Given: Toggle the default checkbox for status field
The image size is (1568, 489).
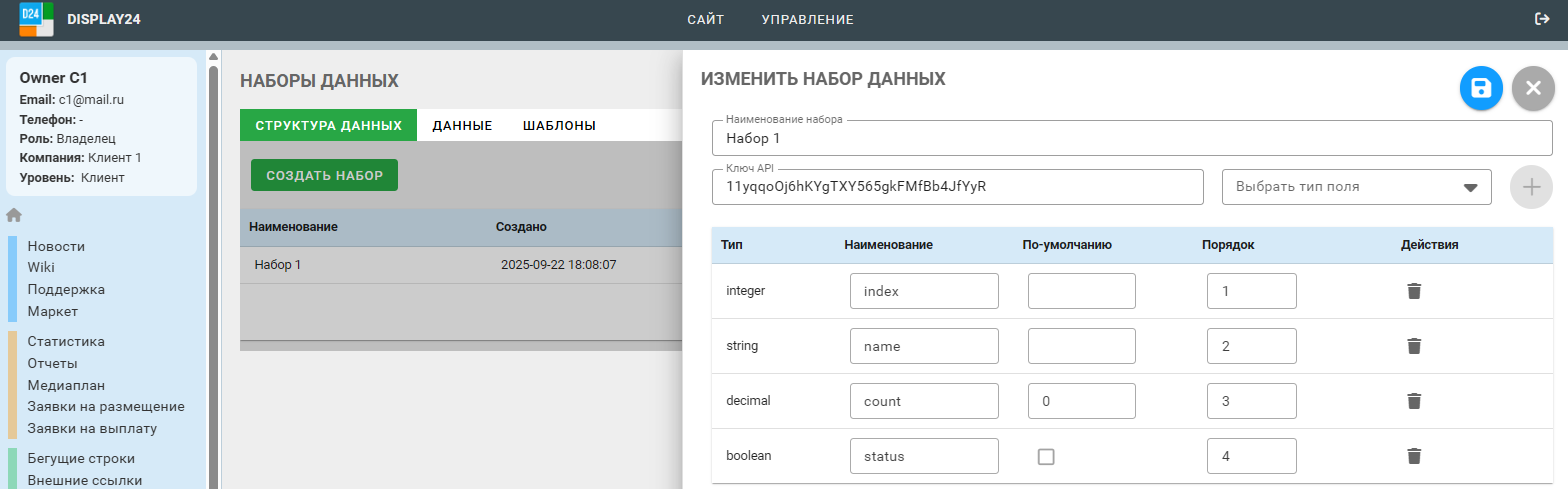Looking at the screenshot, I should coord(1046,456).
